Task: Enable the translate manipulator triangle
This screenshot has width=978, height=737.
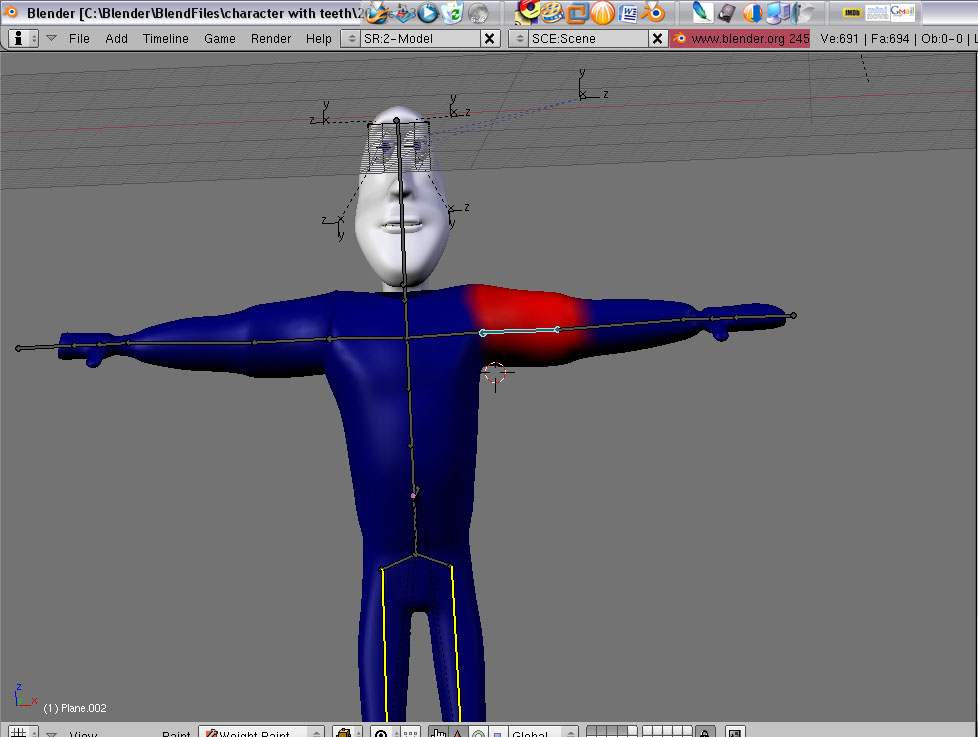Action: point(458,733)
